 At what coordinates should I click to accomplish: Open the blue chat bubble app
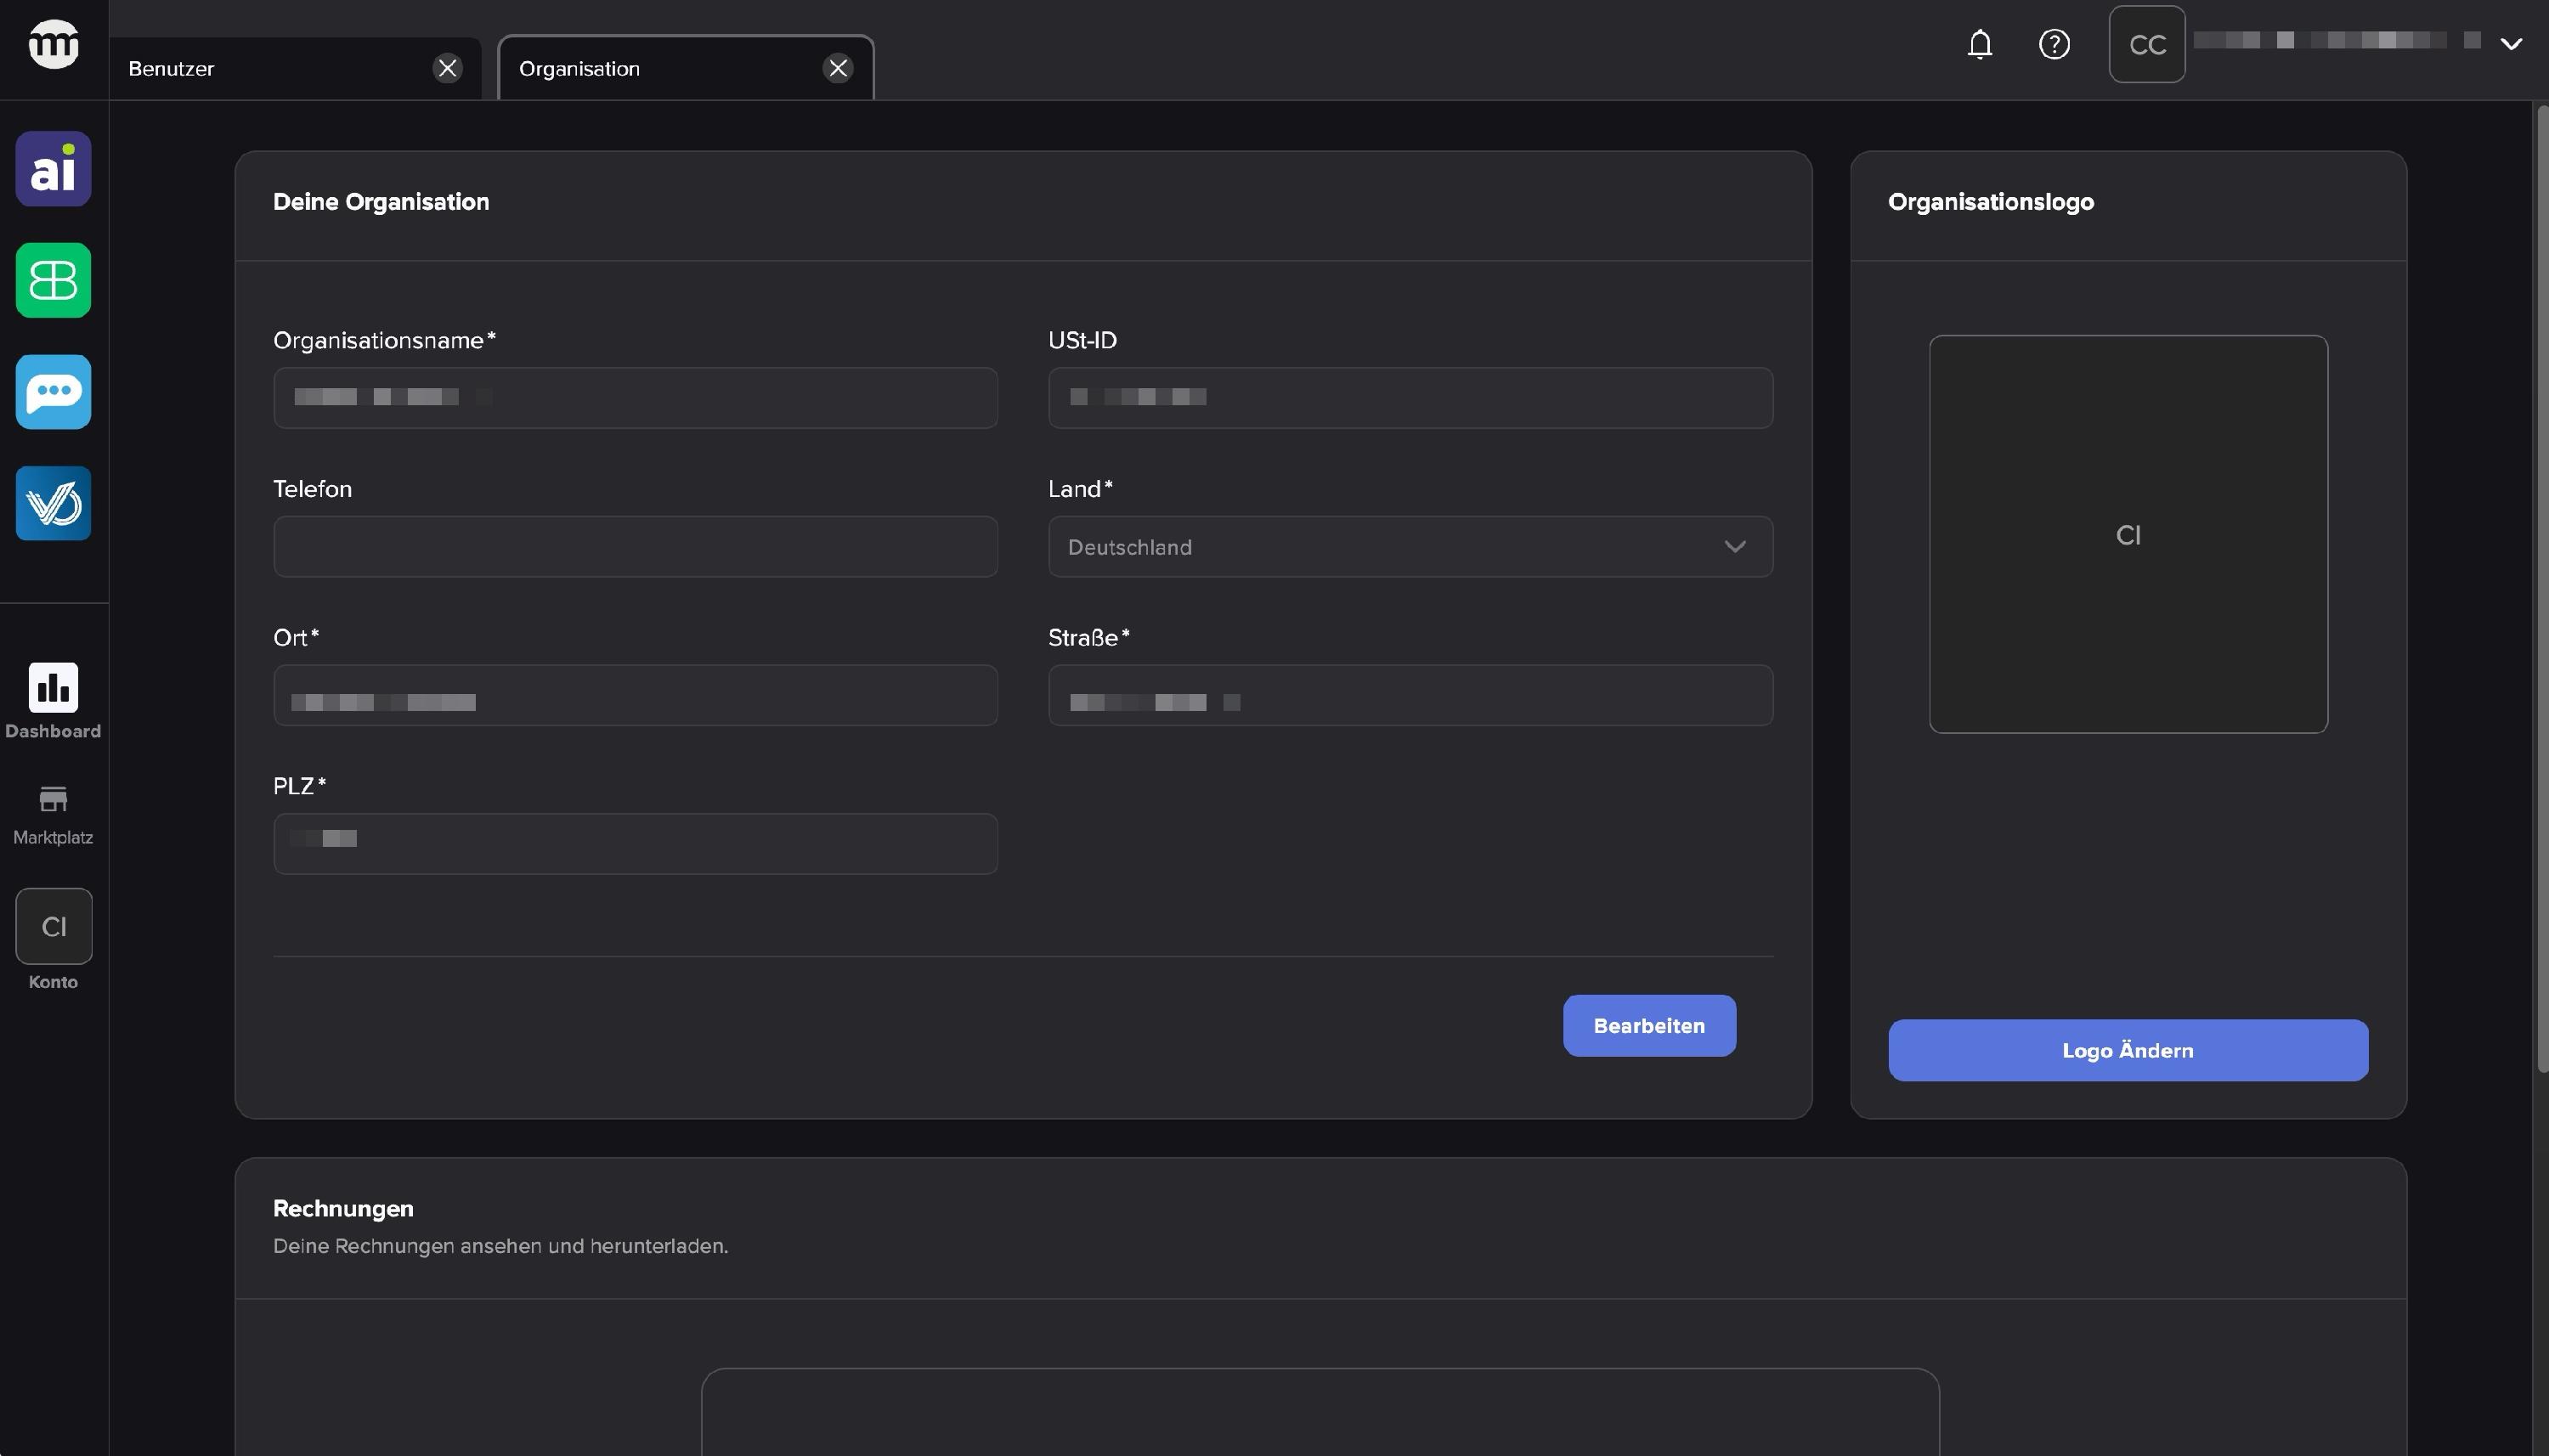point(53,392)
